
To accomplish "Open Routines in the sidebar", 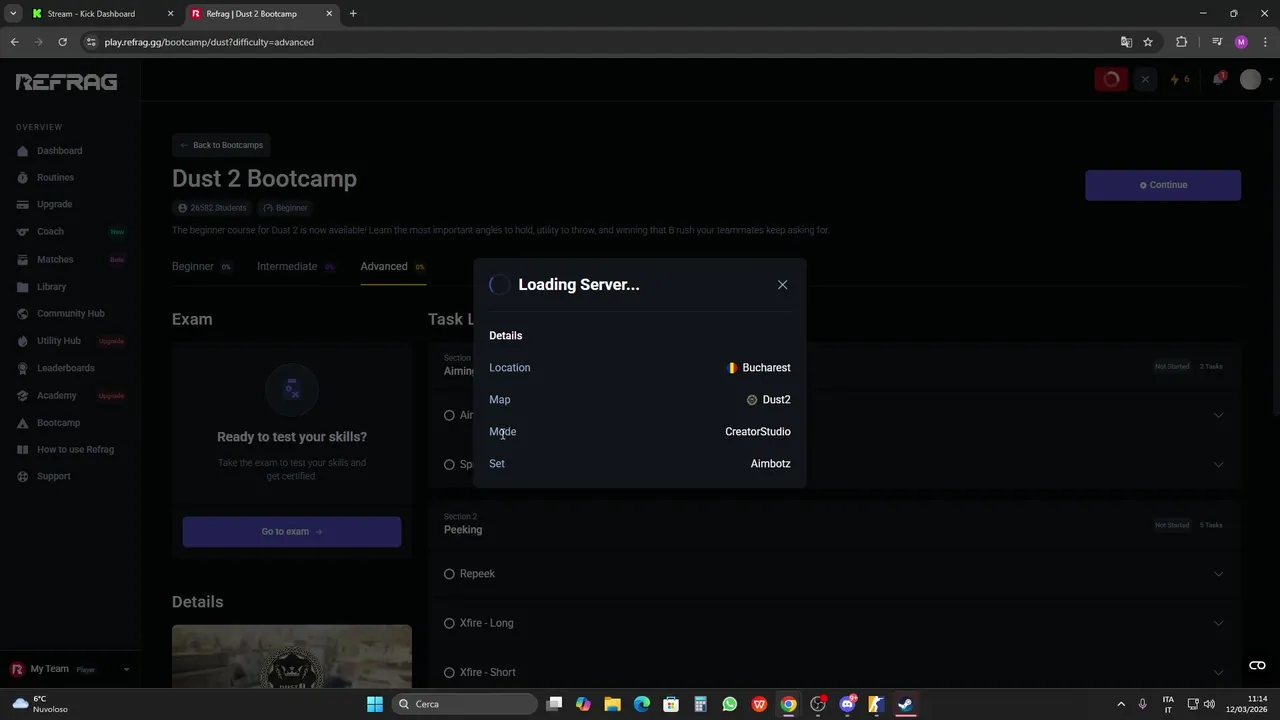I will tap(55, 177).
